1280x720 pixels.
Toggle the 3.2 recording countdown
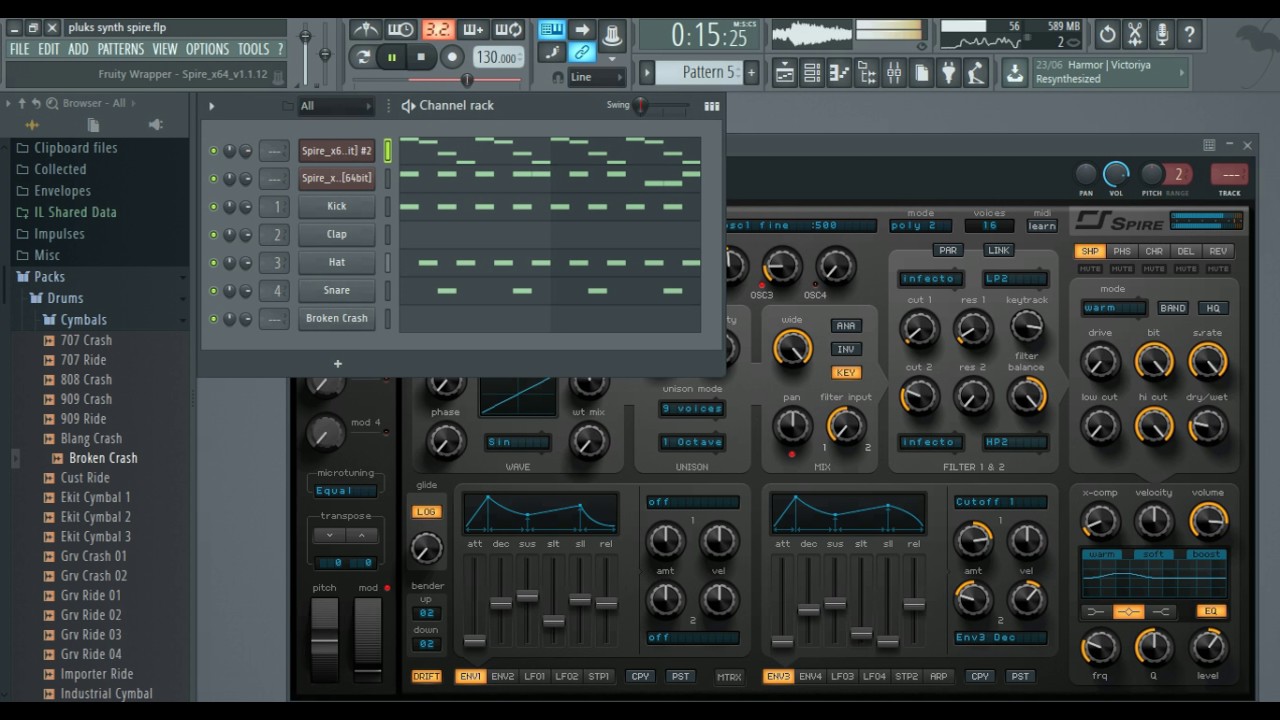(x=437, y=29)
